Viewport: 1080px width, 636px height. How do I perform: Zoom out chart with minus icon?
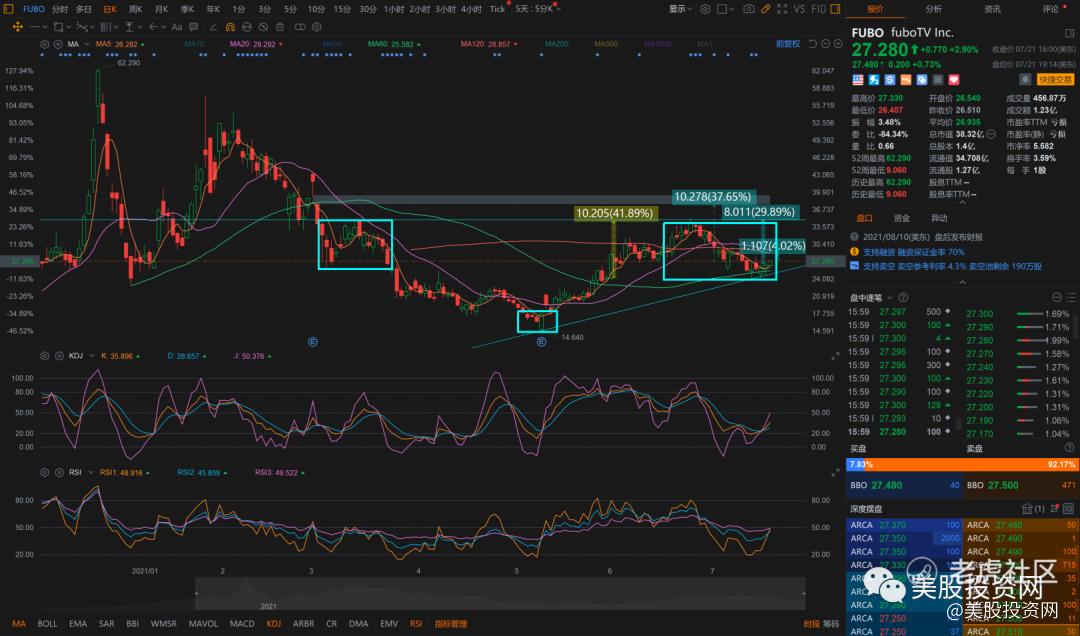point(825,43)
